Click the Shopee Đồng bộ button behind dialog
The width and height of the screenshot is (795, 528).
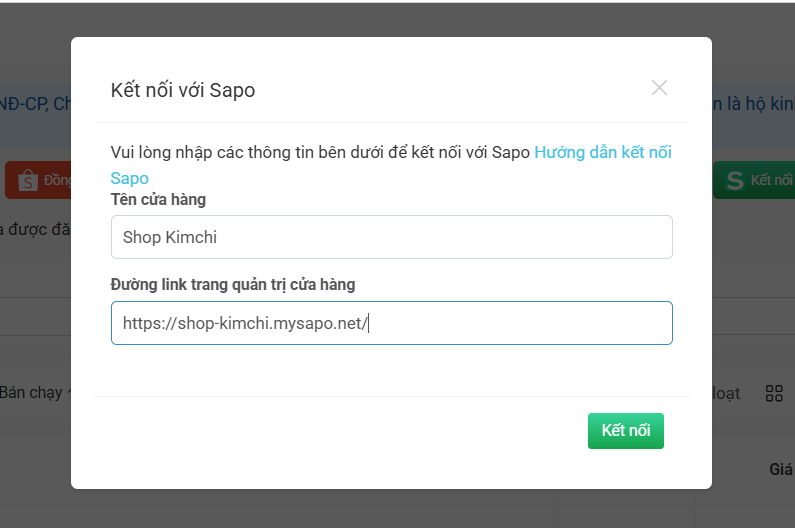38,180
